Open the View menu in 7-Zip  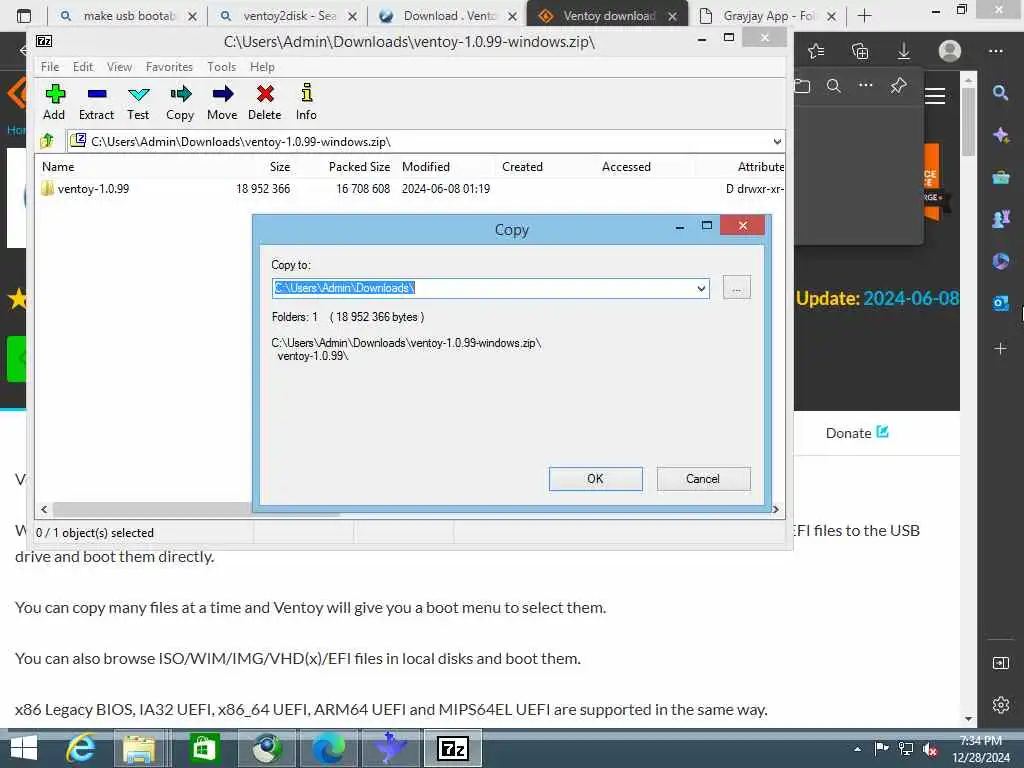(120, 67)
